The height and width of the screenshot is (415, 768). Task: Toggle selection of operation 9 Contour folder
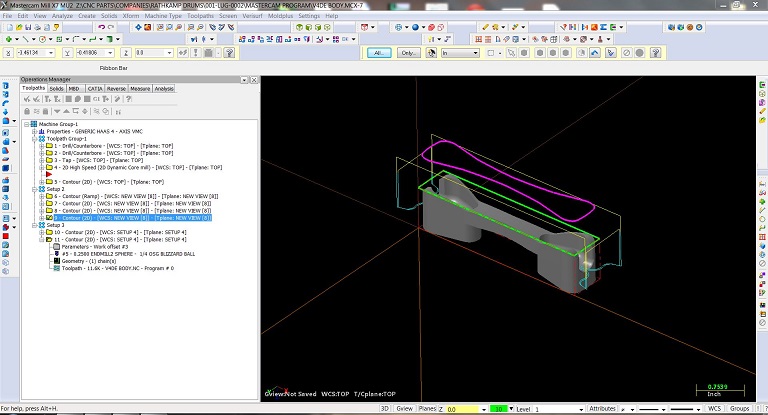[48, 217]
